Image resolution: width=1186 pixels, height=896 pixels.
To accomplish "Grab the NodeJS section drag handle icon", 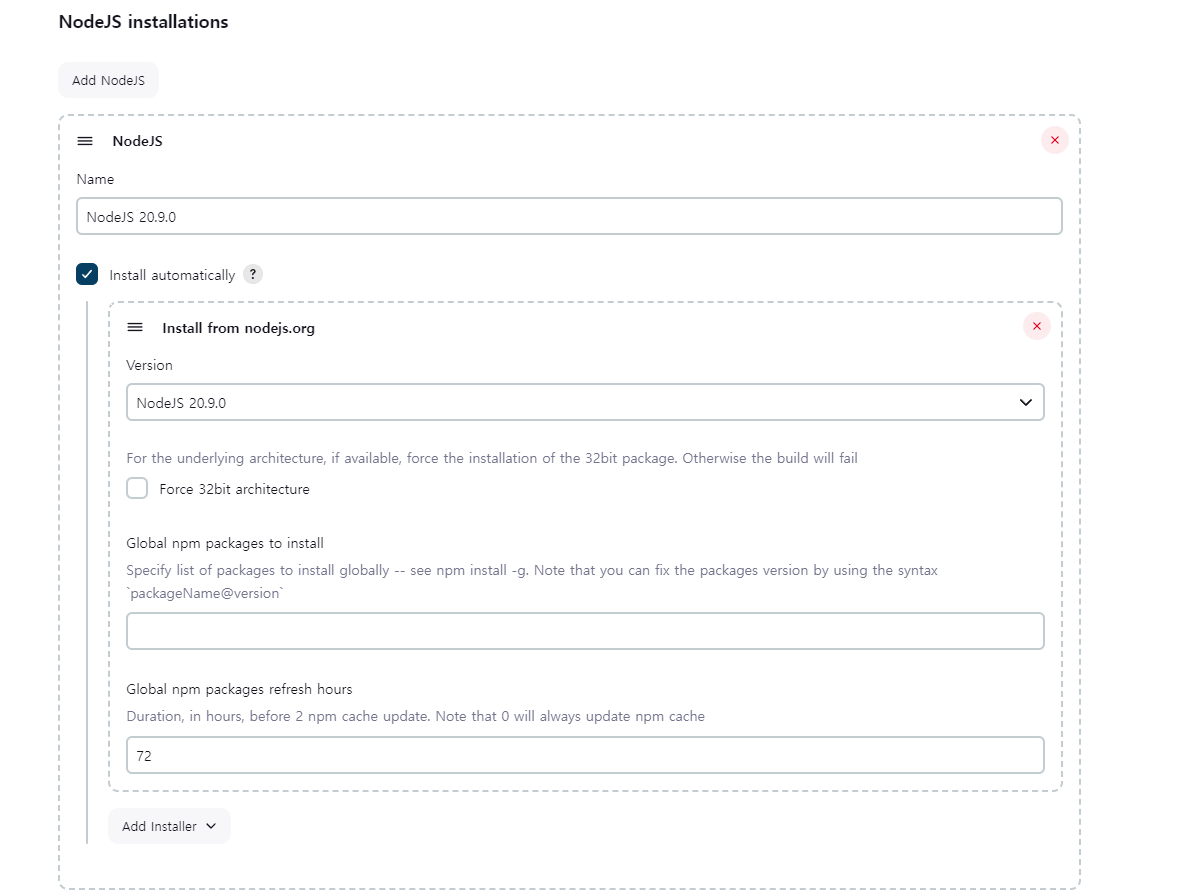I will pos(85,141).
